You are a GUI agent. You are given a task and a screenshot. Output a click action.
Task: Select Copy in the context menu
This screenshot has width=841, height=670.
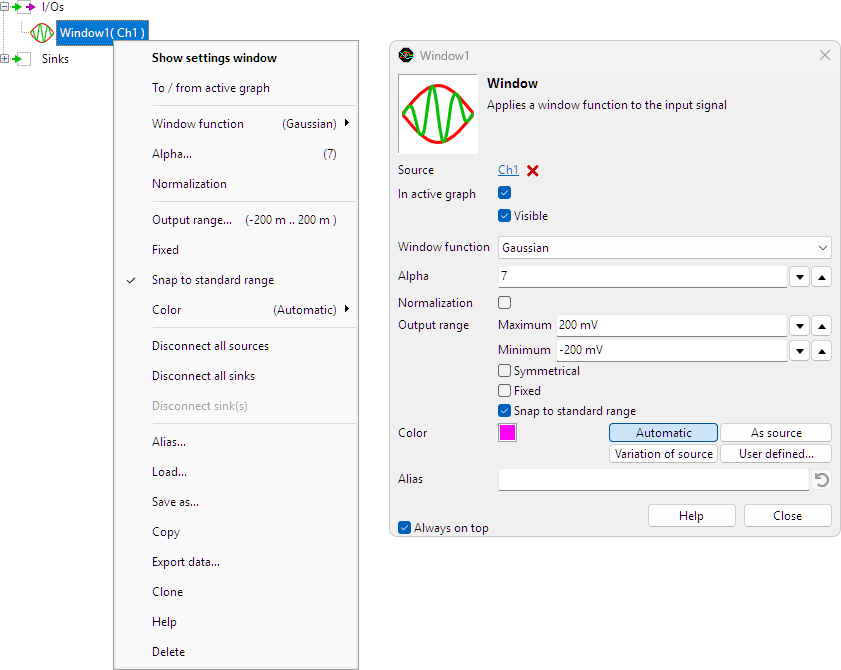click(236, 532)
